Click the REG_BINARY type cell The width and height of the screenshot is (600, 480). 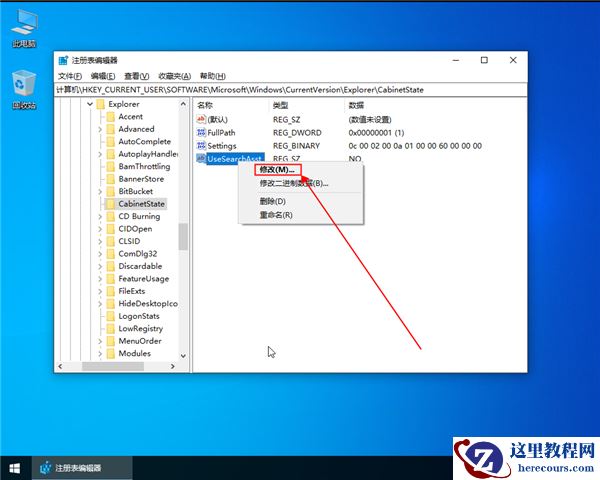click(x=296, y=145)
